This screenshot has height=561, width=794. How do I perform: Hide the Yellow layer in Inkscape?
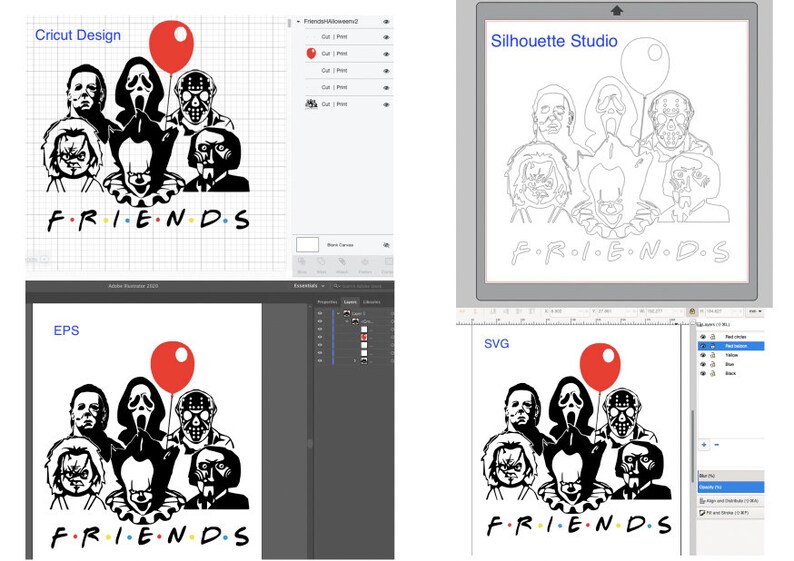703,355
